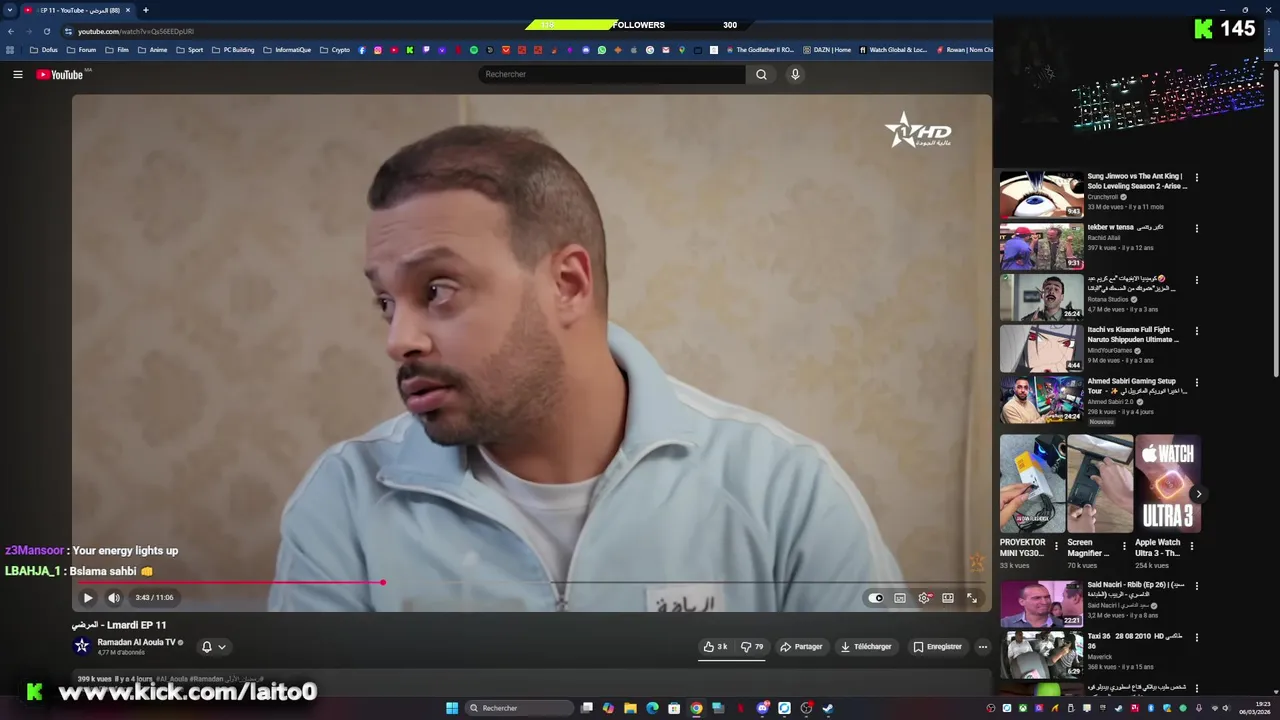Open the Sport bookmarks folder
This screenshot has height=720, width=1280.
(189, 50)
